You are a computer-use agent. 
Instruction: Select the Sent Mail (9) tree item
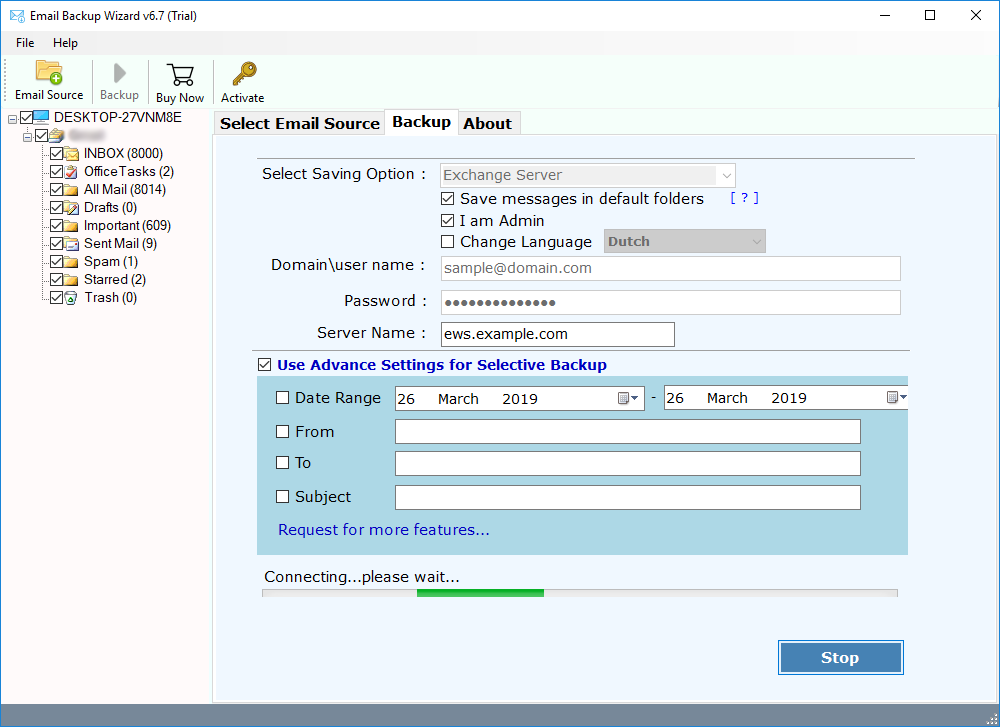[121, 244]
